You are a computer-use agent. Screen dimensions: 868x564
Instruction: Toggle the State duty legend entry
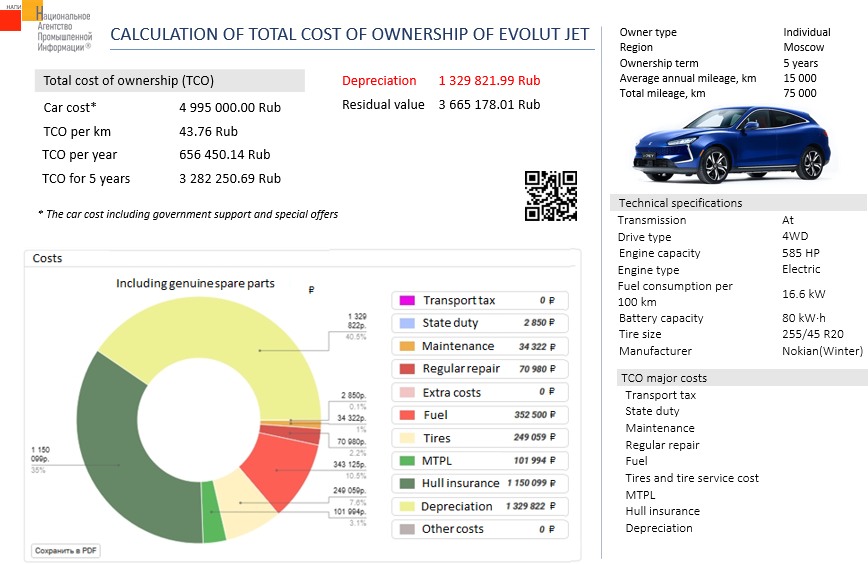coord(479,323)
